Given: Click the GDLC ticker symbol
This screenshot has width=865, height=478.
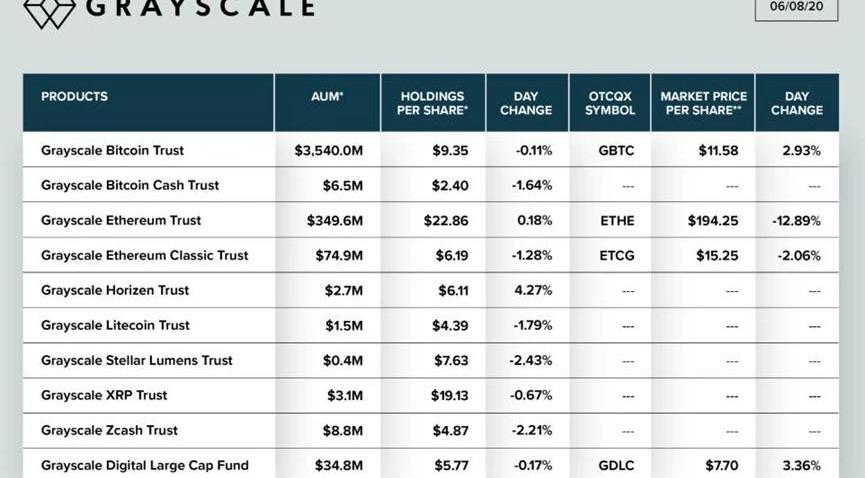Looking at the screenshot, I should pyautogui.click(x=616, y=466).
